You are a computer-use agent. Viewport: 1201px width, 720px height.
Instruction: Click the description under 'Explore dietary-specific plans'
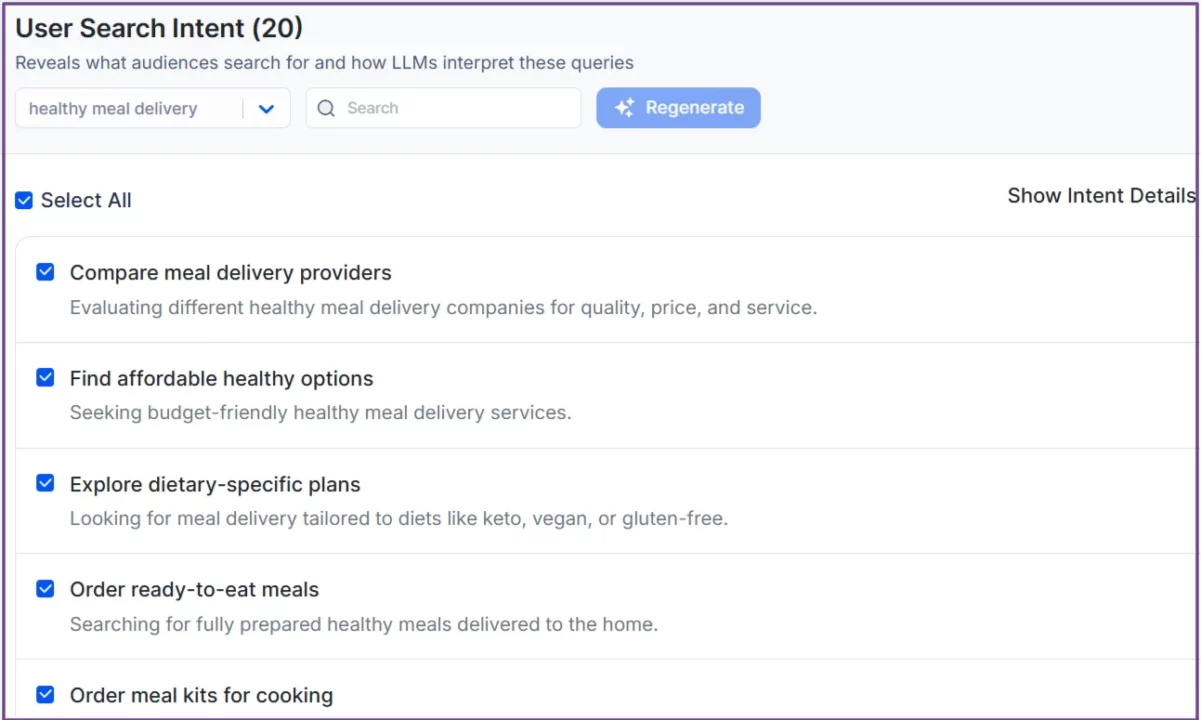click(x=398, y=518)
